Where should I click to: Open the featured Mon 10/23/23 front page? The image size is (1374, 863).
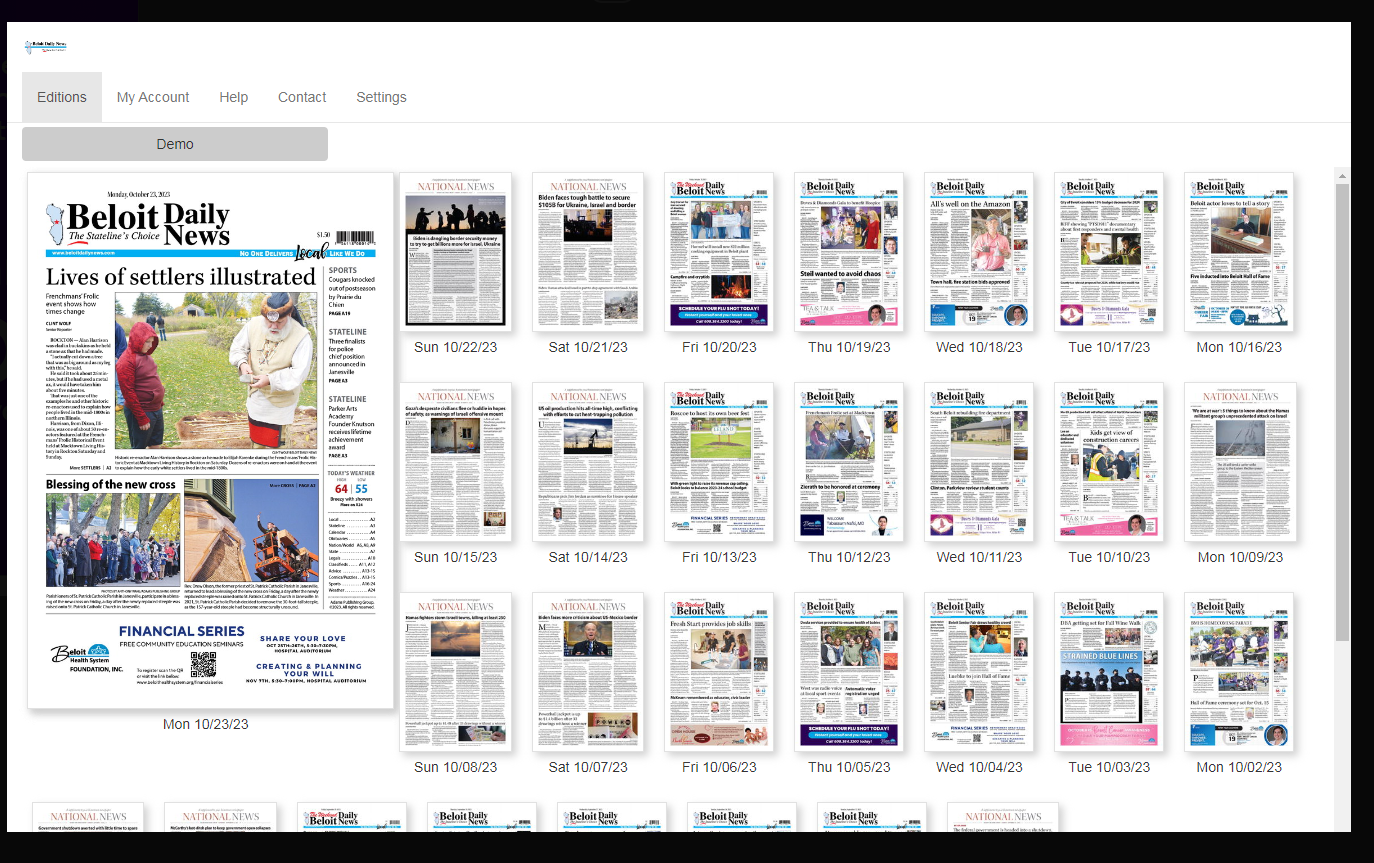pos(211,440)
